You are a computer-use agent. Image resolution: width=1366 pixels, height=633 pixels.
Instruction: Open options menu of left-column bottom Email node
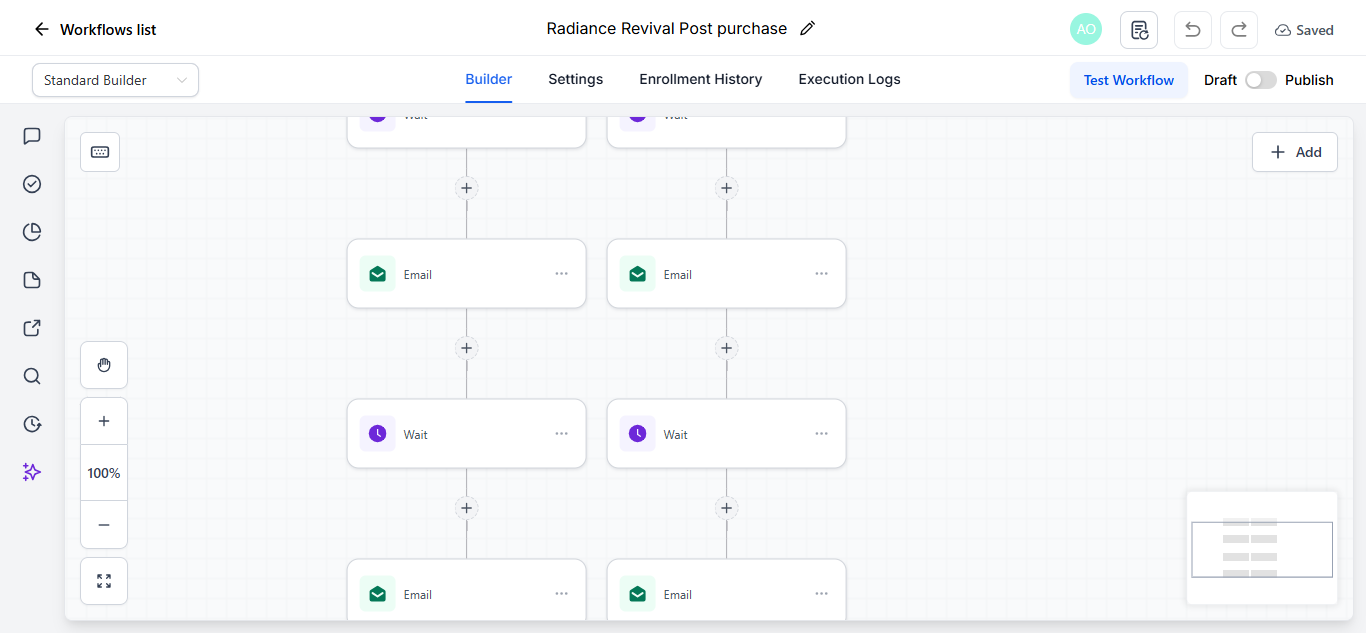tap(562, 594)
